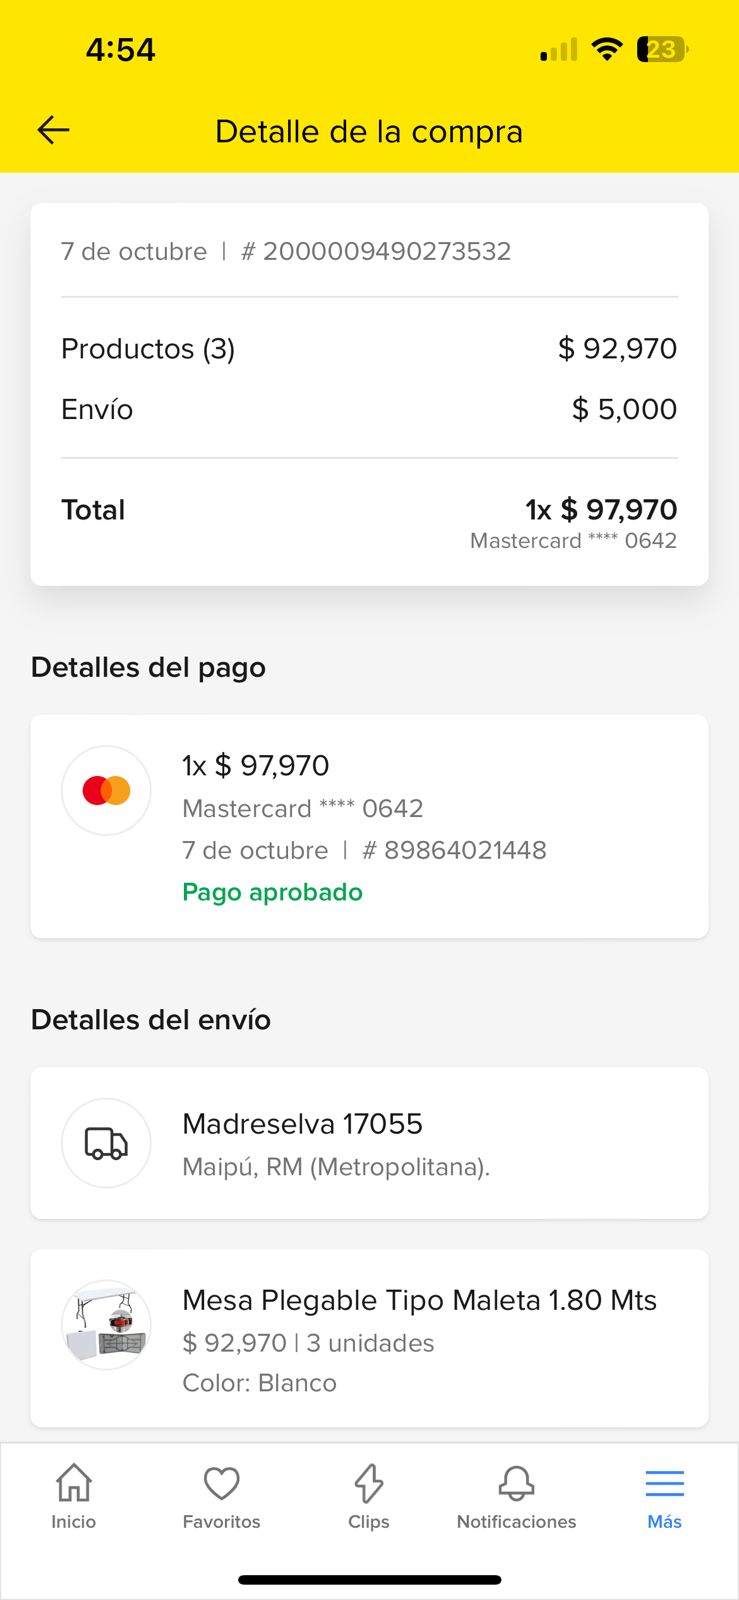Tap the Mastercard logo icon
This screenshot has width=739, height=1600.
106,790
